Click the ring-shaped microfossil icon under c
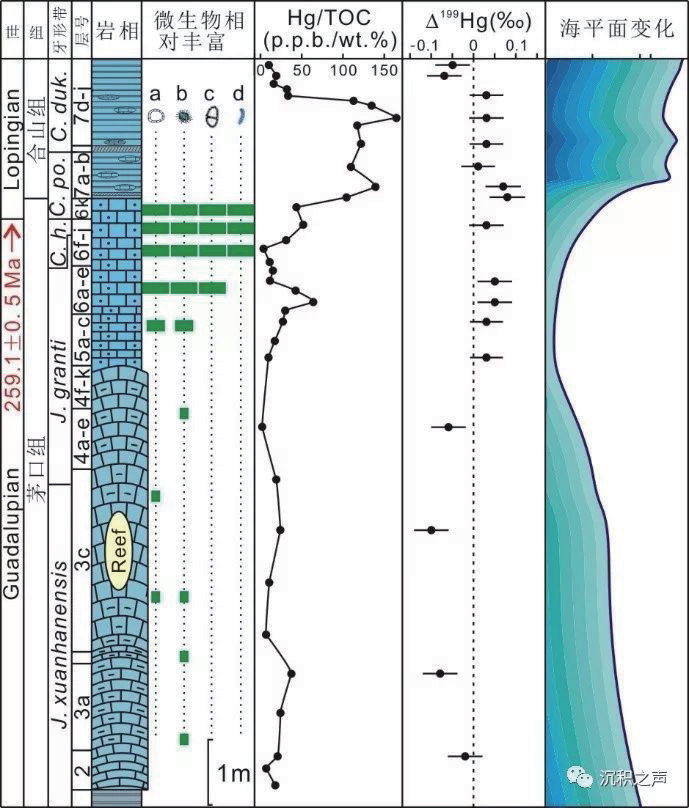 [211, 116]
